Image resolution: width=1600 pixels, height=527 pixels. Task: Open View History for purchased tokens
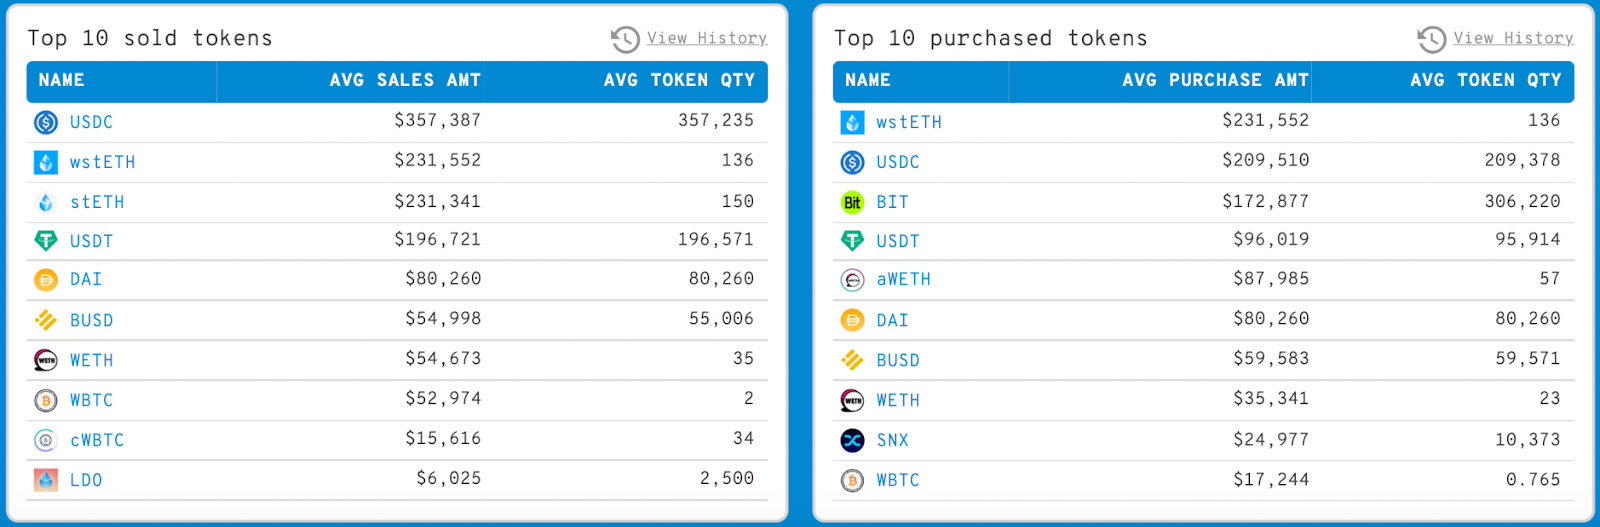1513,38
